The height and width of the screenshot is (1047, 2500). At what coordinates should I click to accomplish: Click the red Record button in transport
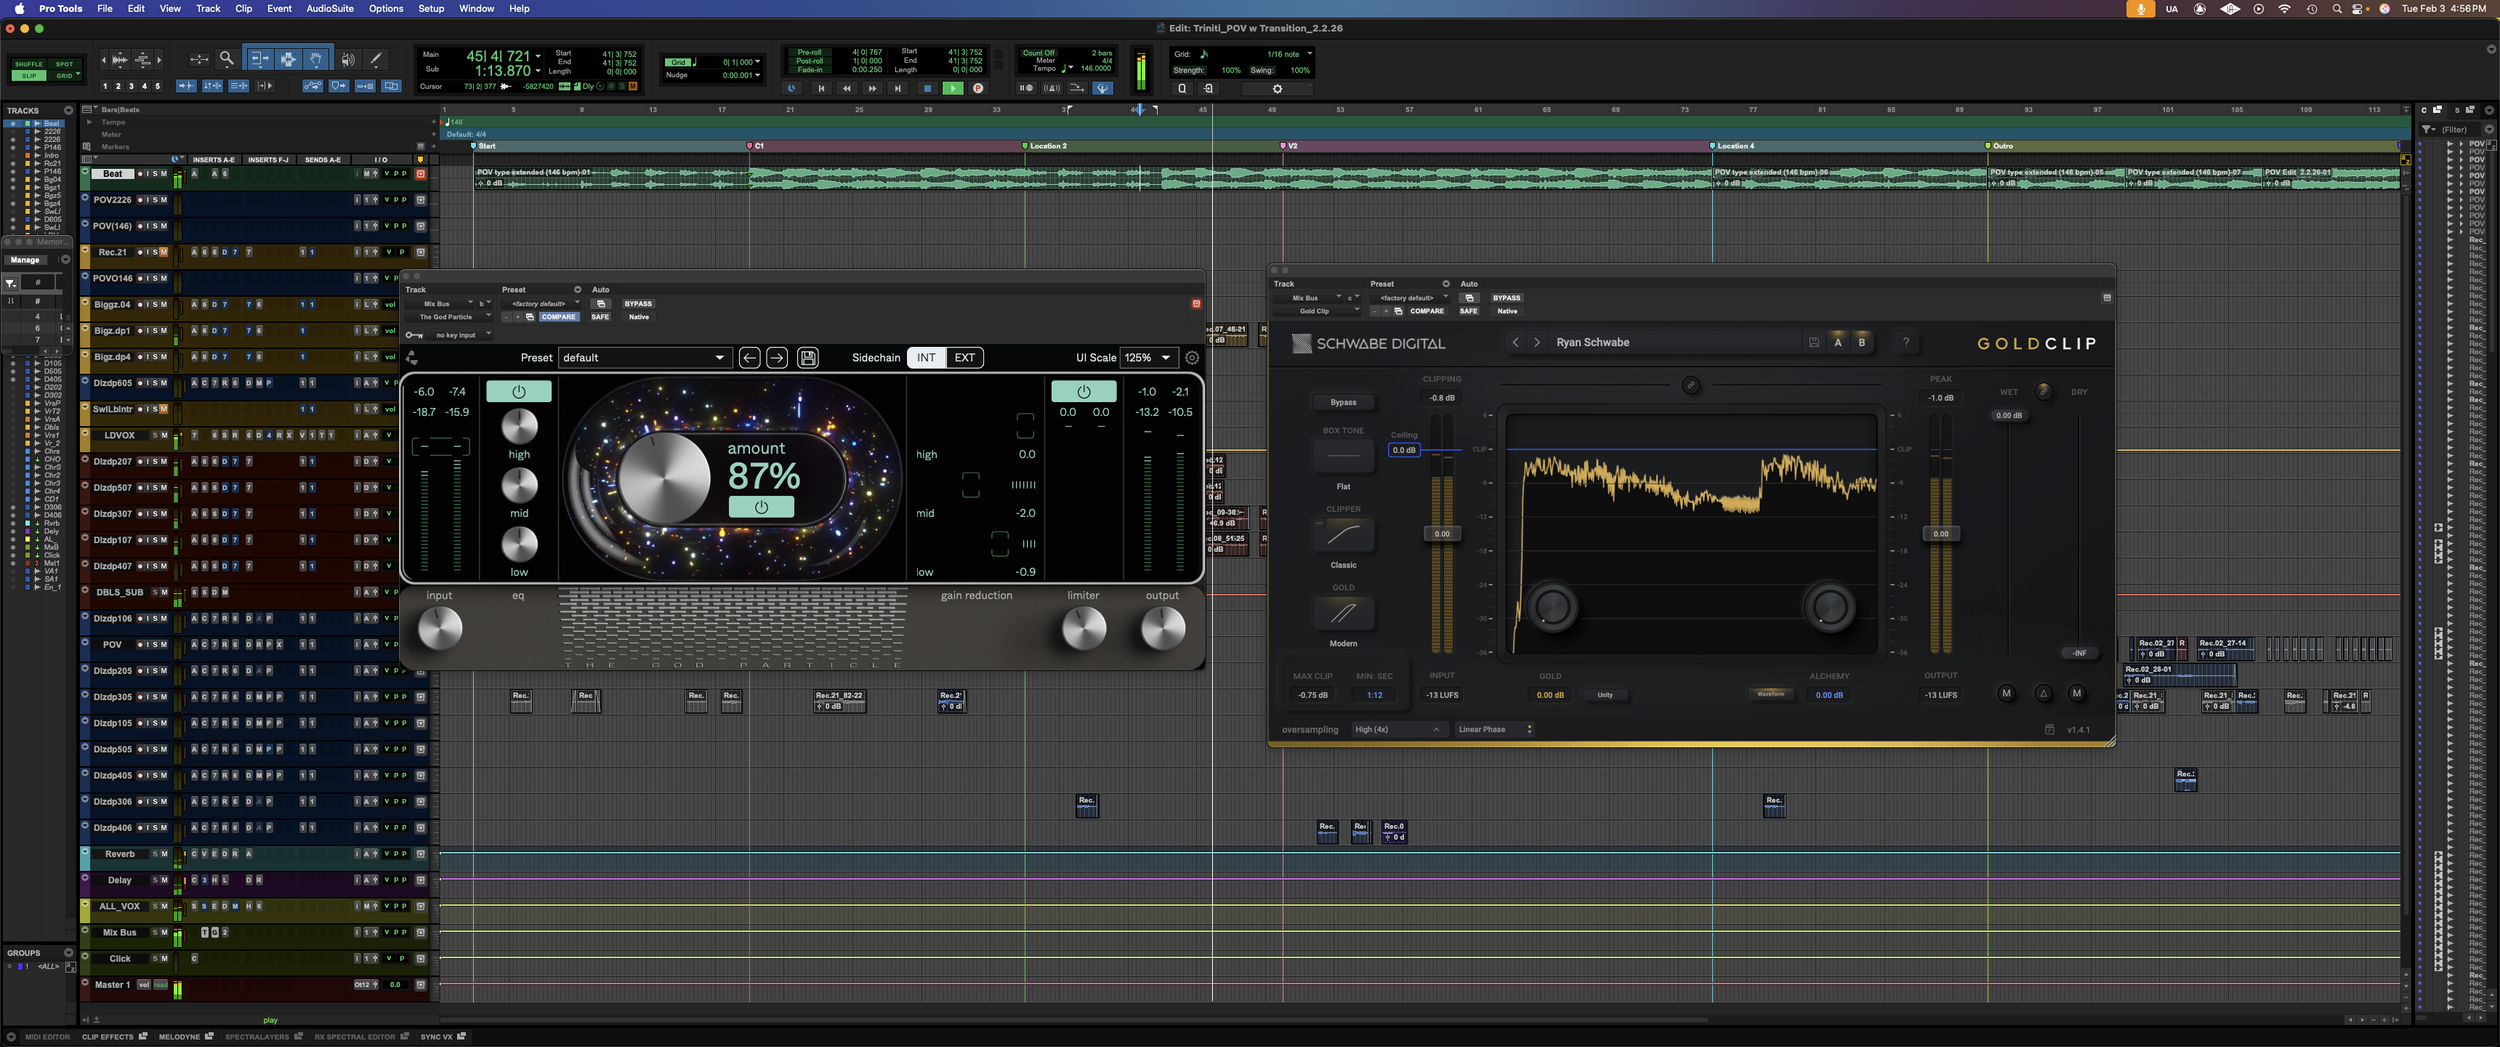click(x=978, y=88)
